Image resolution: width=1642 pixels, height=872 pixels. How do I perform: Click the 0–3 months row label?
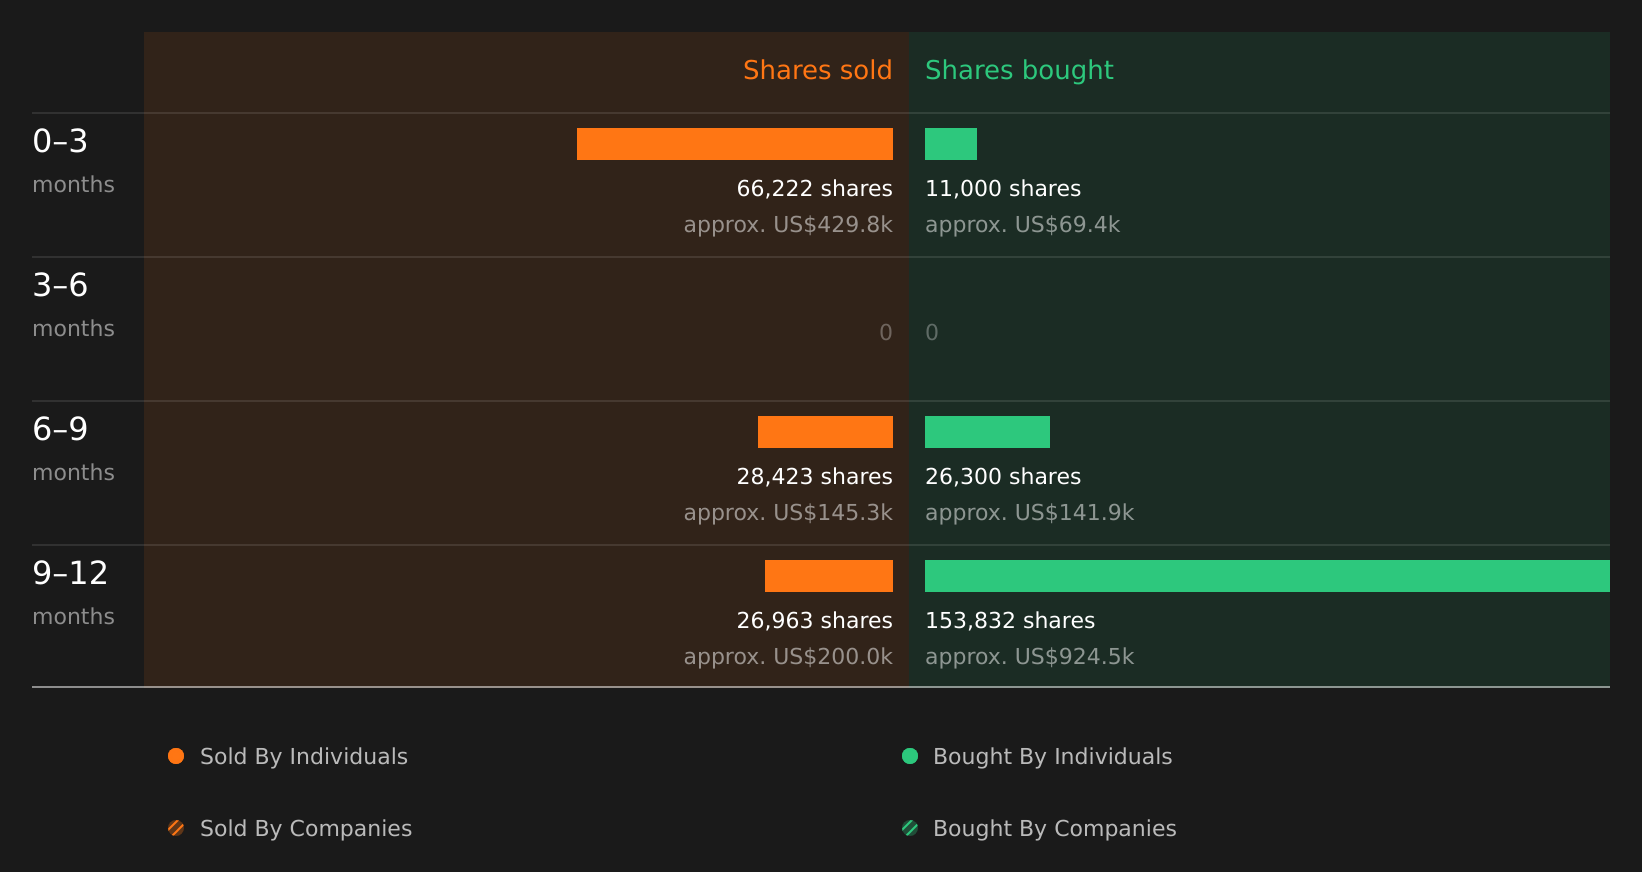(73, 160)
